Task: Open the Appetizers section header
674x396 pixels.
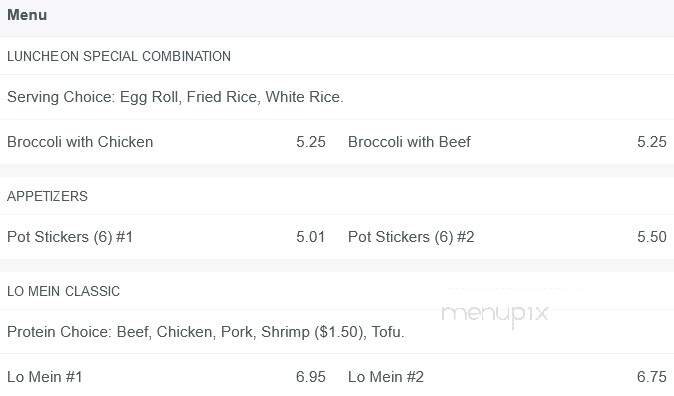Action: click(x=47, y=196)
